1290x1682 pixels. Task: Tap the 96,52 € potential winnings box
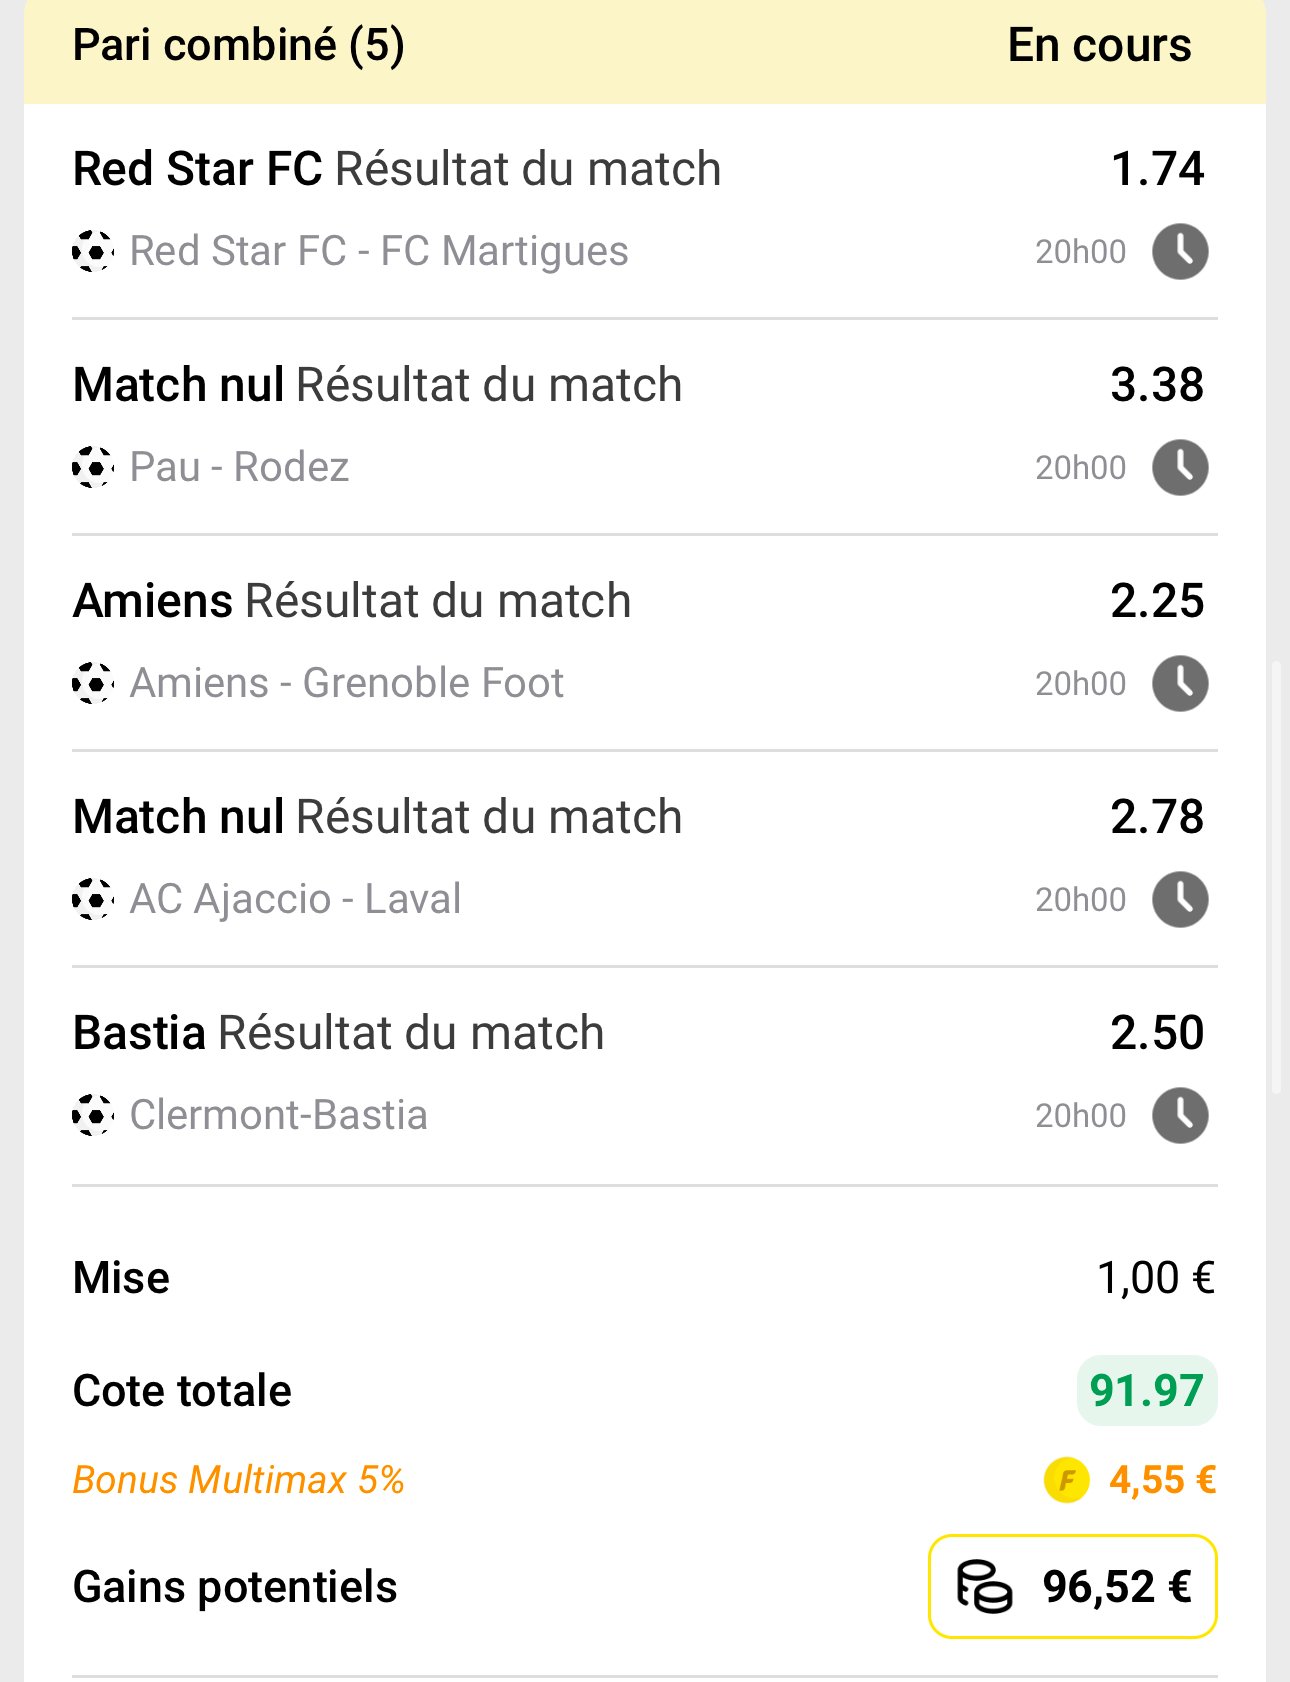tap(1072, 1586)
